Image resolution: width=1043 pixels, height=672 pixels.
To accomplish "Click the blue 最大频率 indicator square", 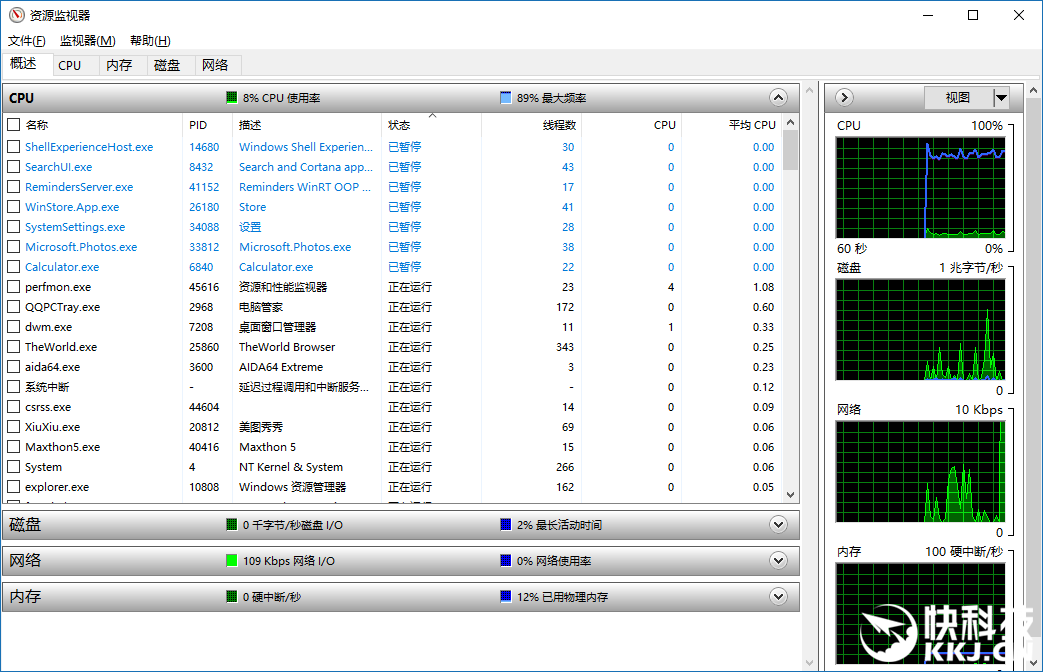I will coord(506,98).
